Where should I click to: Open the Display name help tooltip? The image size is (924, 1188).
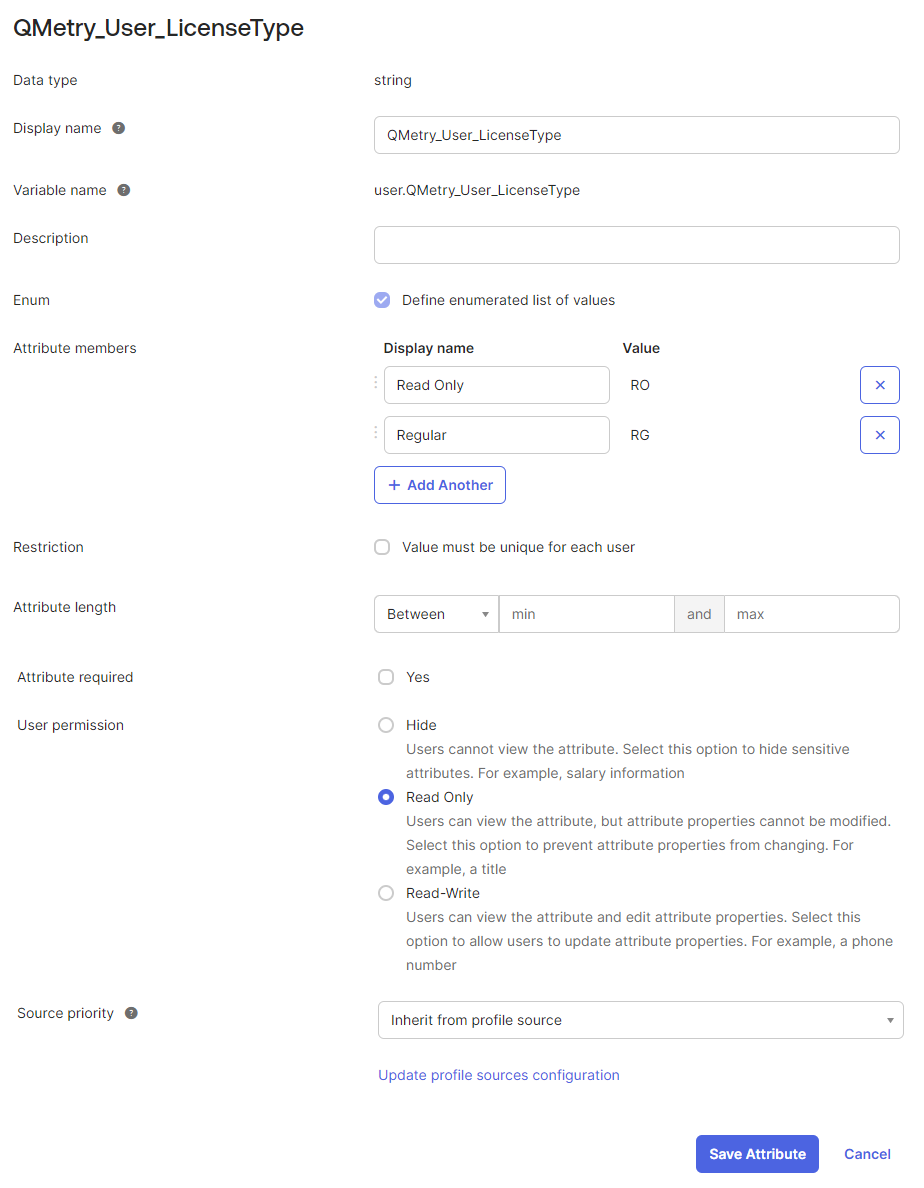coord(118,128)
